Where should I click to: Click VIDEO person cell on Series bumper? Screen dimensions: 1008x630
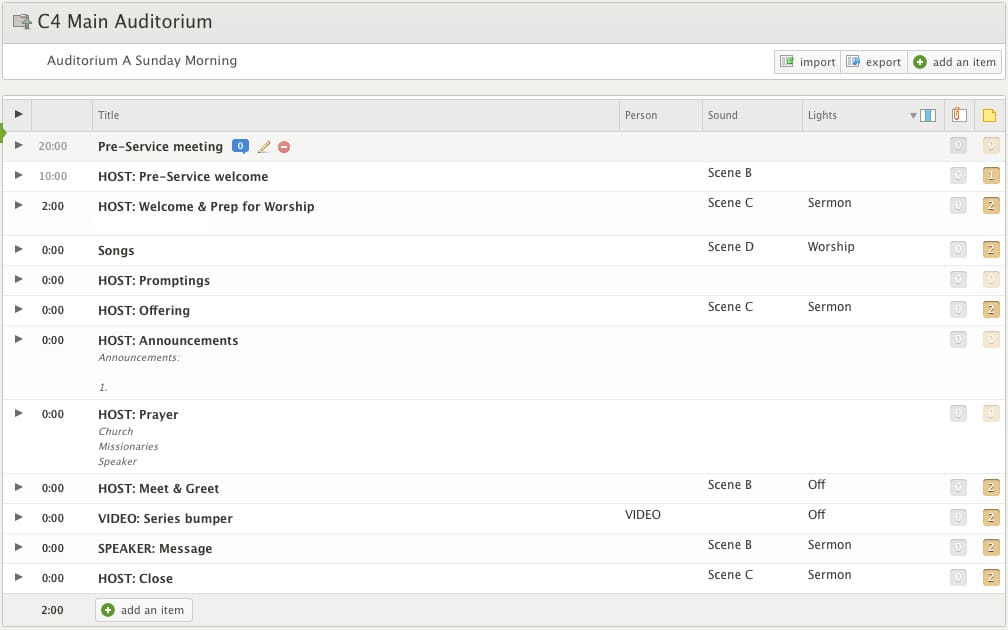643,514
